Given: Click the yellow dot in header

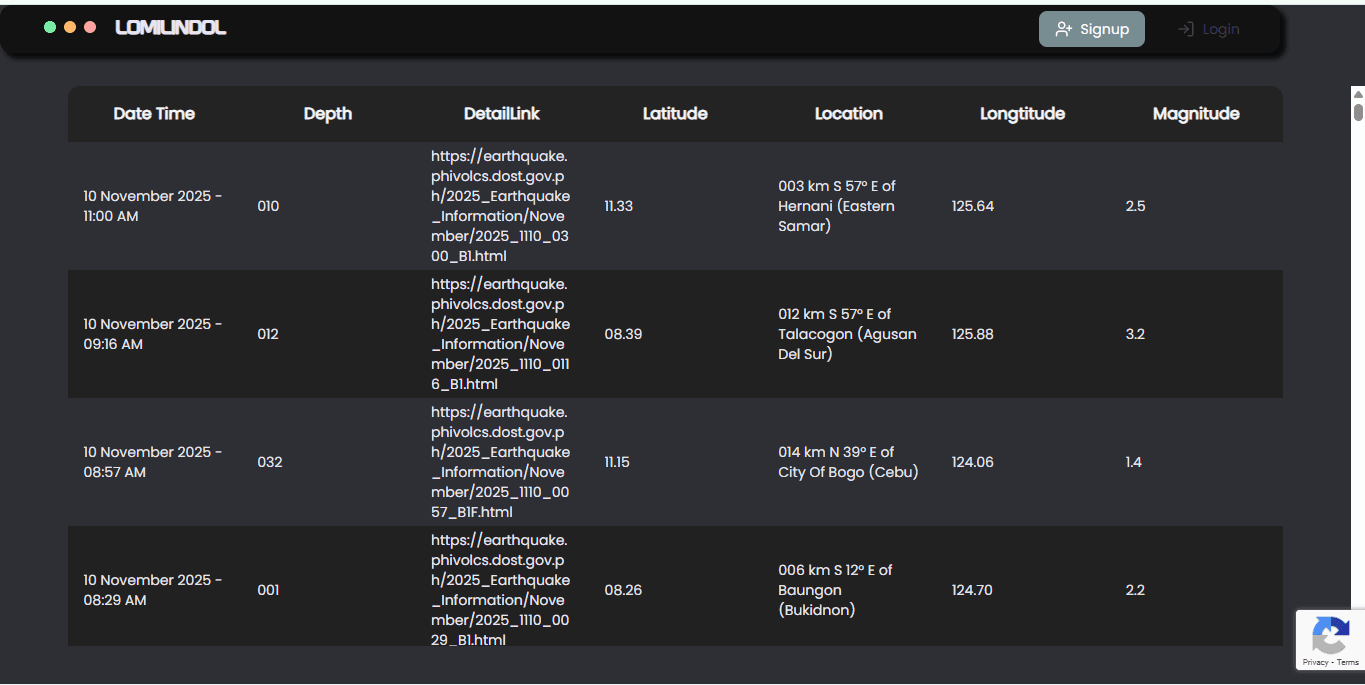Looking at the screenshot, I should pyautogui.click(x=70, y=27).
